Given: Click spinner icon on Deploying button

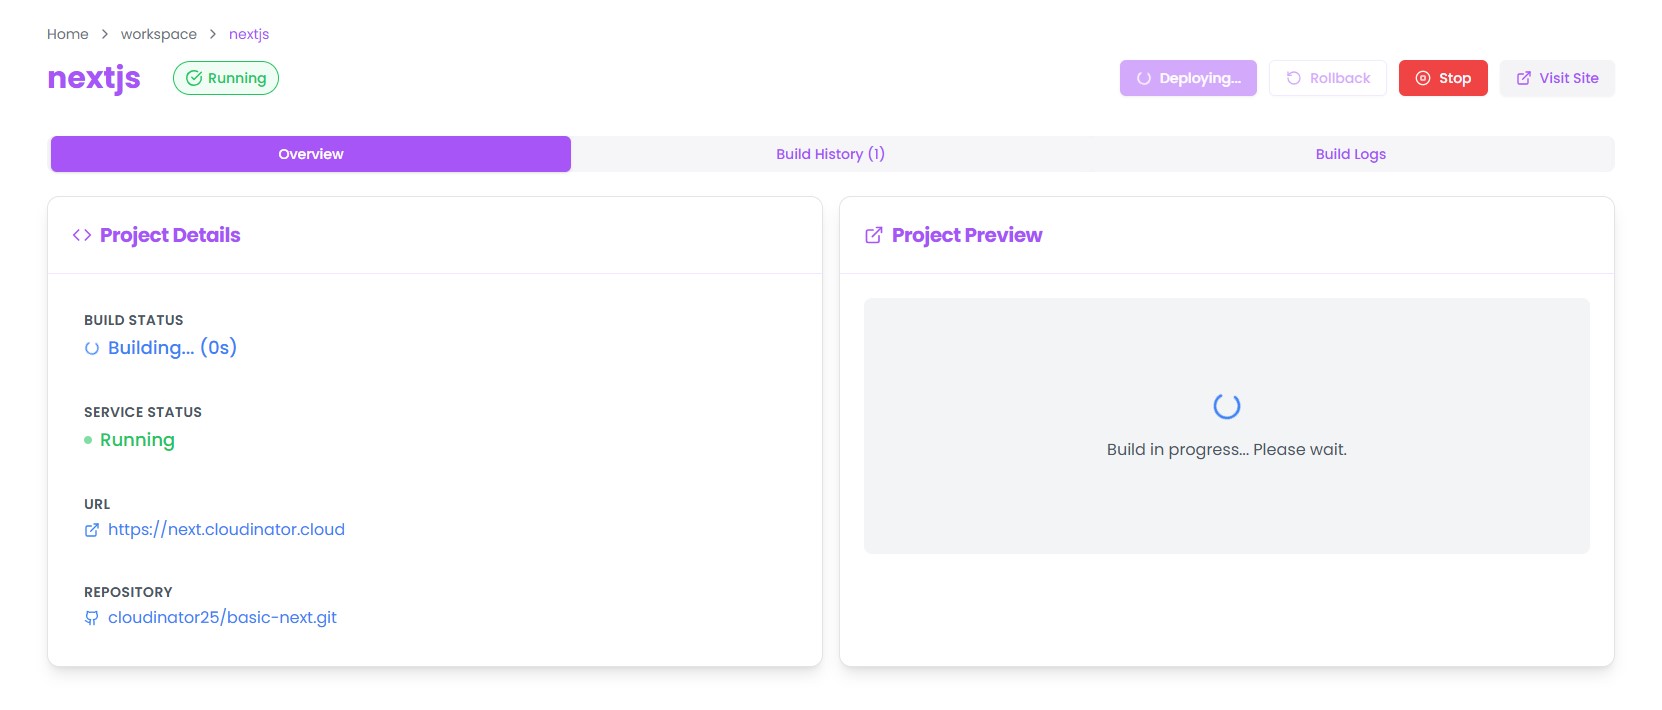Looking at the screenshot, I should pyautogui.click(x=1144, y=78).
